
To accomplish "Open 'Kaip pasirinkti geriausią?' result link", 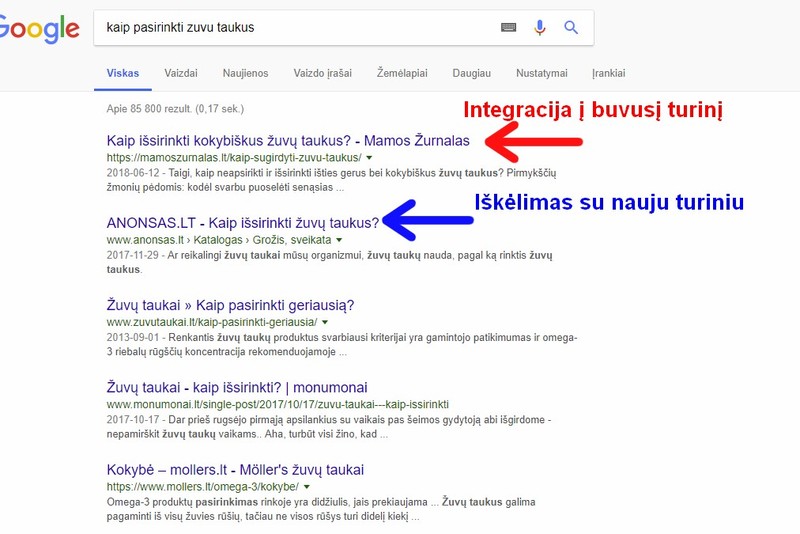I will 230,305.
